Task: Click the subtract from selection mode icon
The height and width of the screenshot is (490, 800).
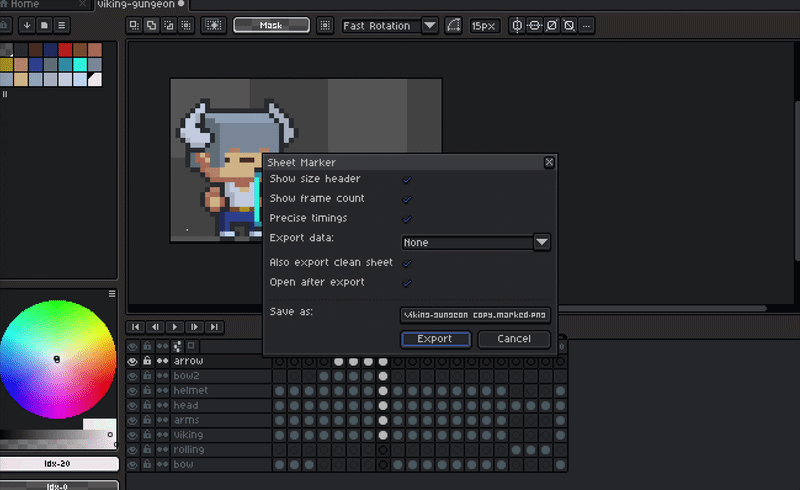Action: 169,25
